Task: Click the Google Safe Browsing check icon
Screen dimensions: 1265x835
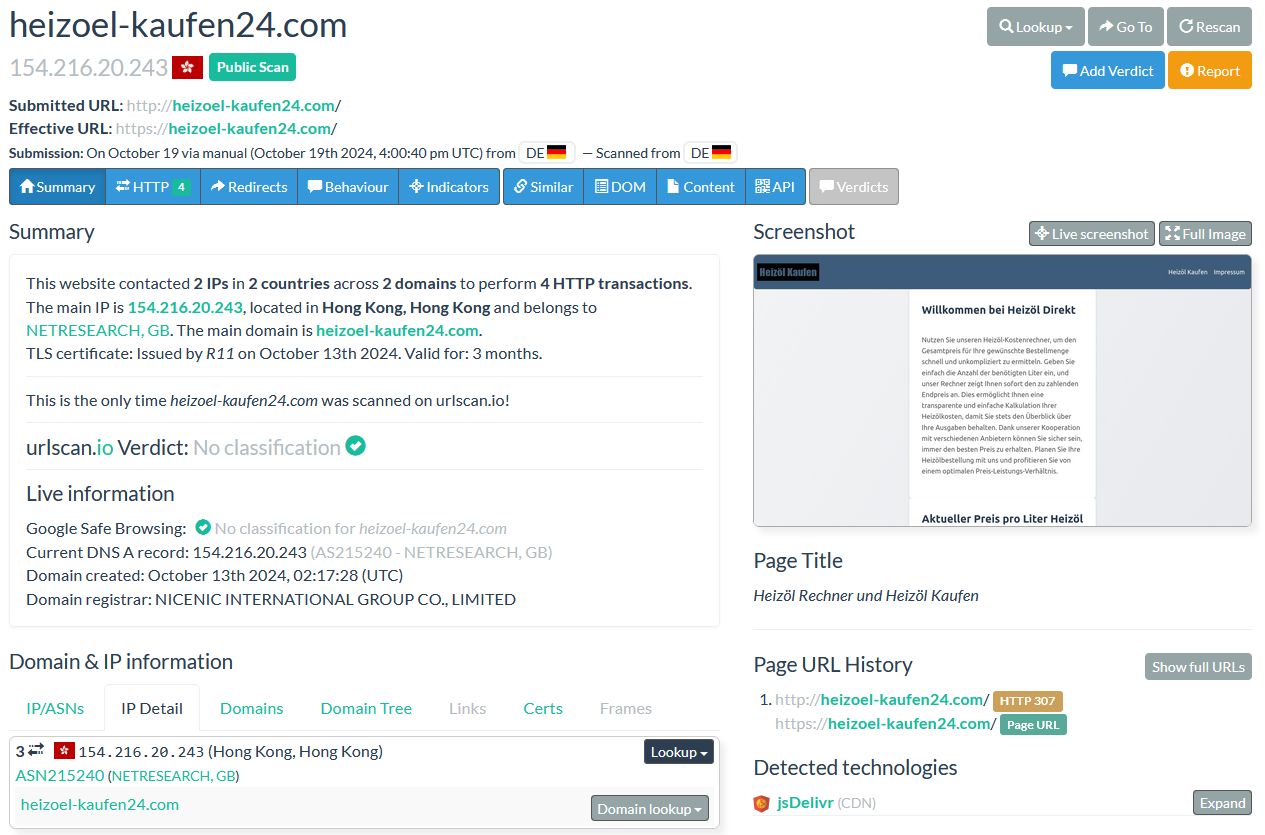Action: [203, 527]
